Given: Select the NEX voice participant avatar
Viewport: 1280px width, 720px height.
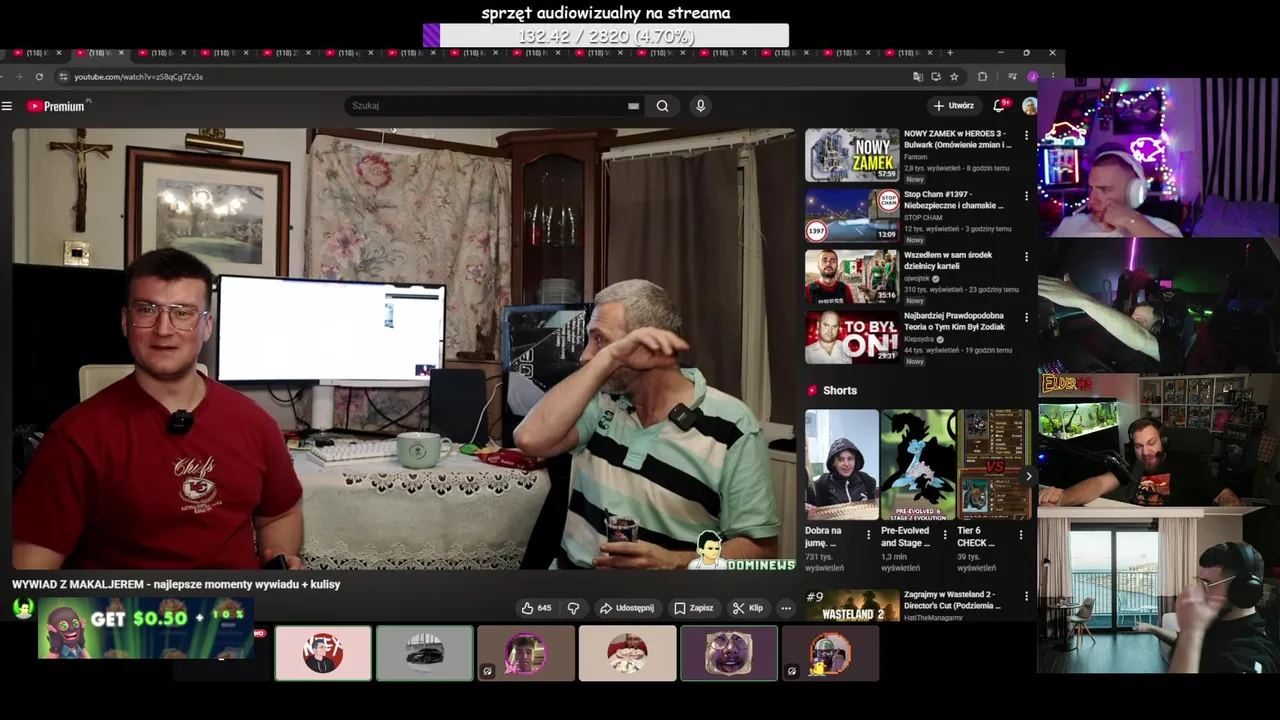Looking at the screenshot, I should [x=323, y=654].
